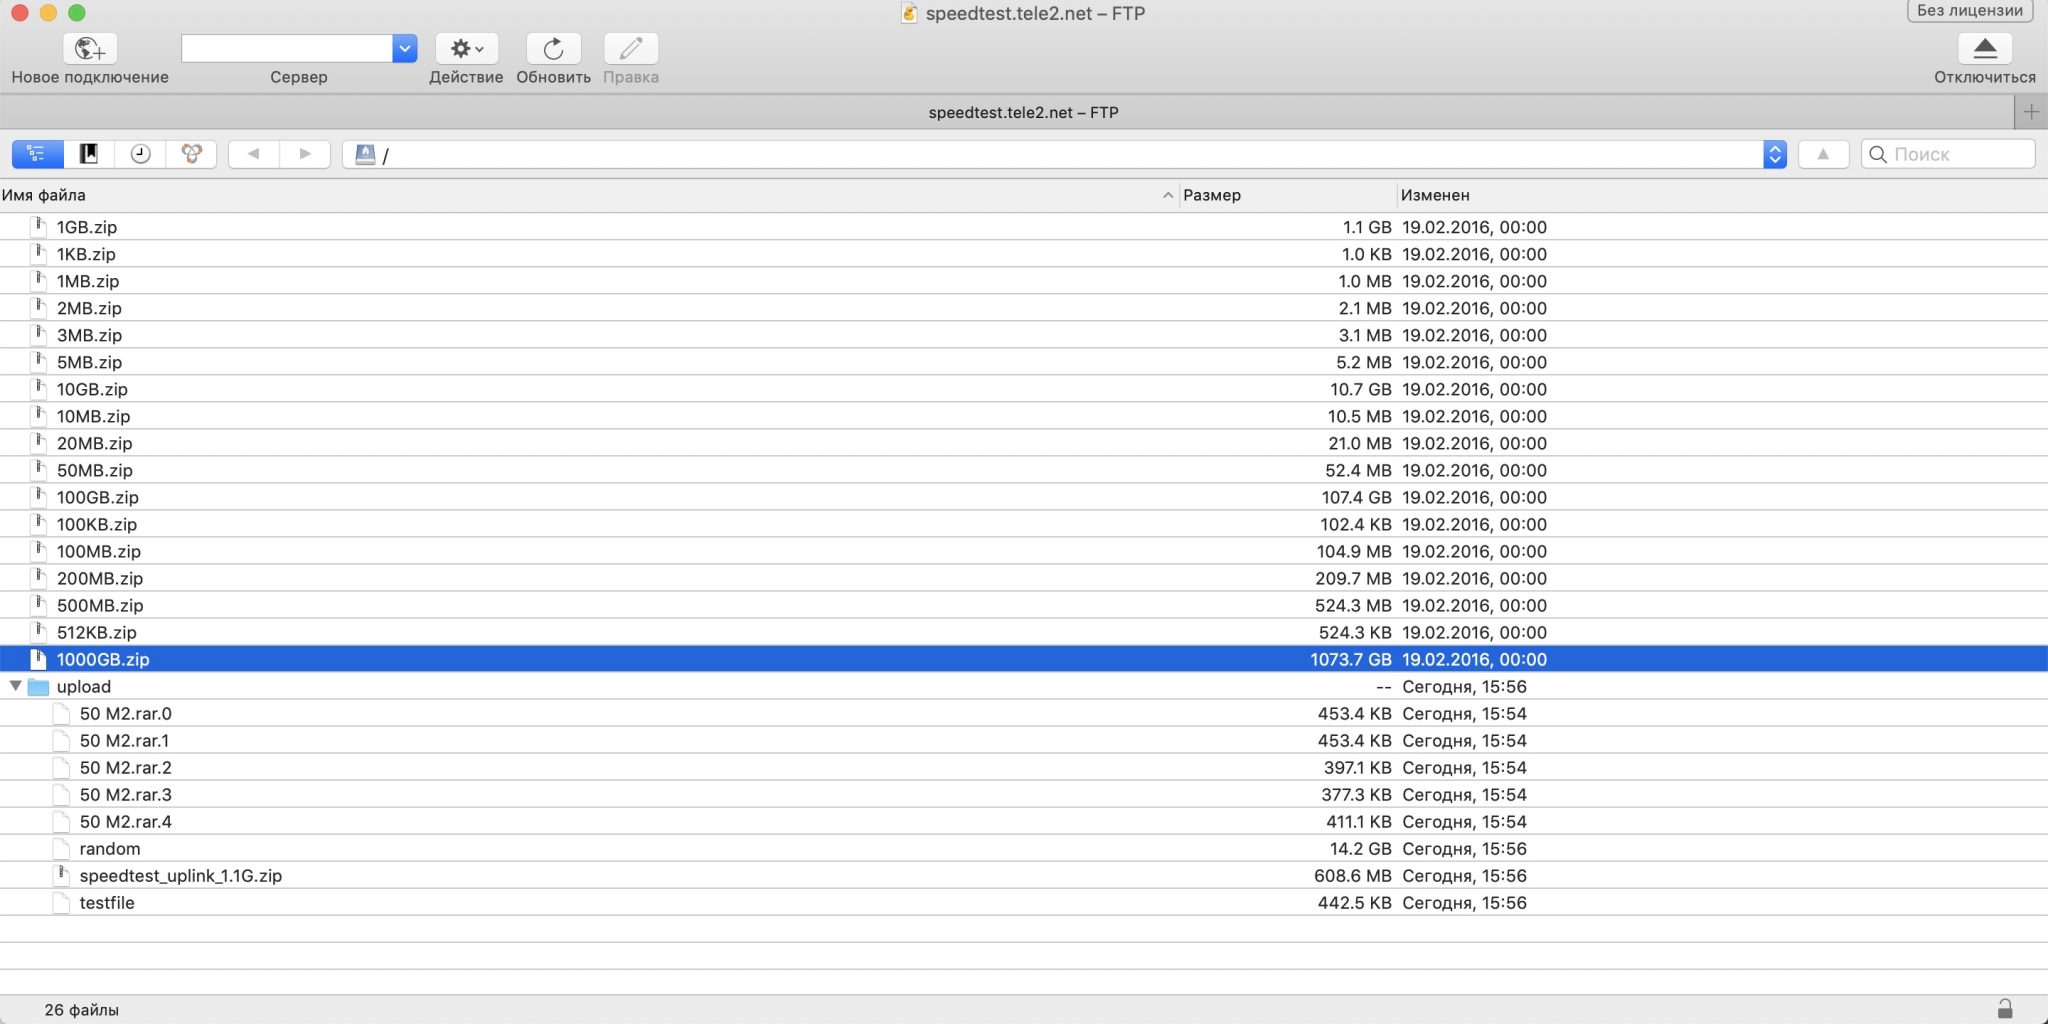Sort by modified column header
This screenshot has height=1024, width=2048.
[1720, 195]
